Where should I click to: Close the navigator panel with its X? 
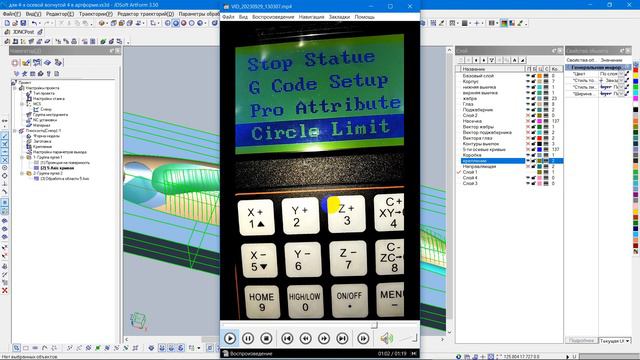(x=118, y=51)
